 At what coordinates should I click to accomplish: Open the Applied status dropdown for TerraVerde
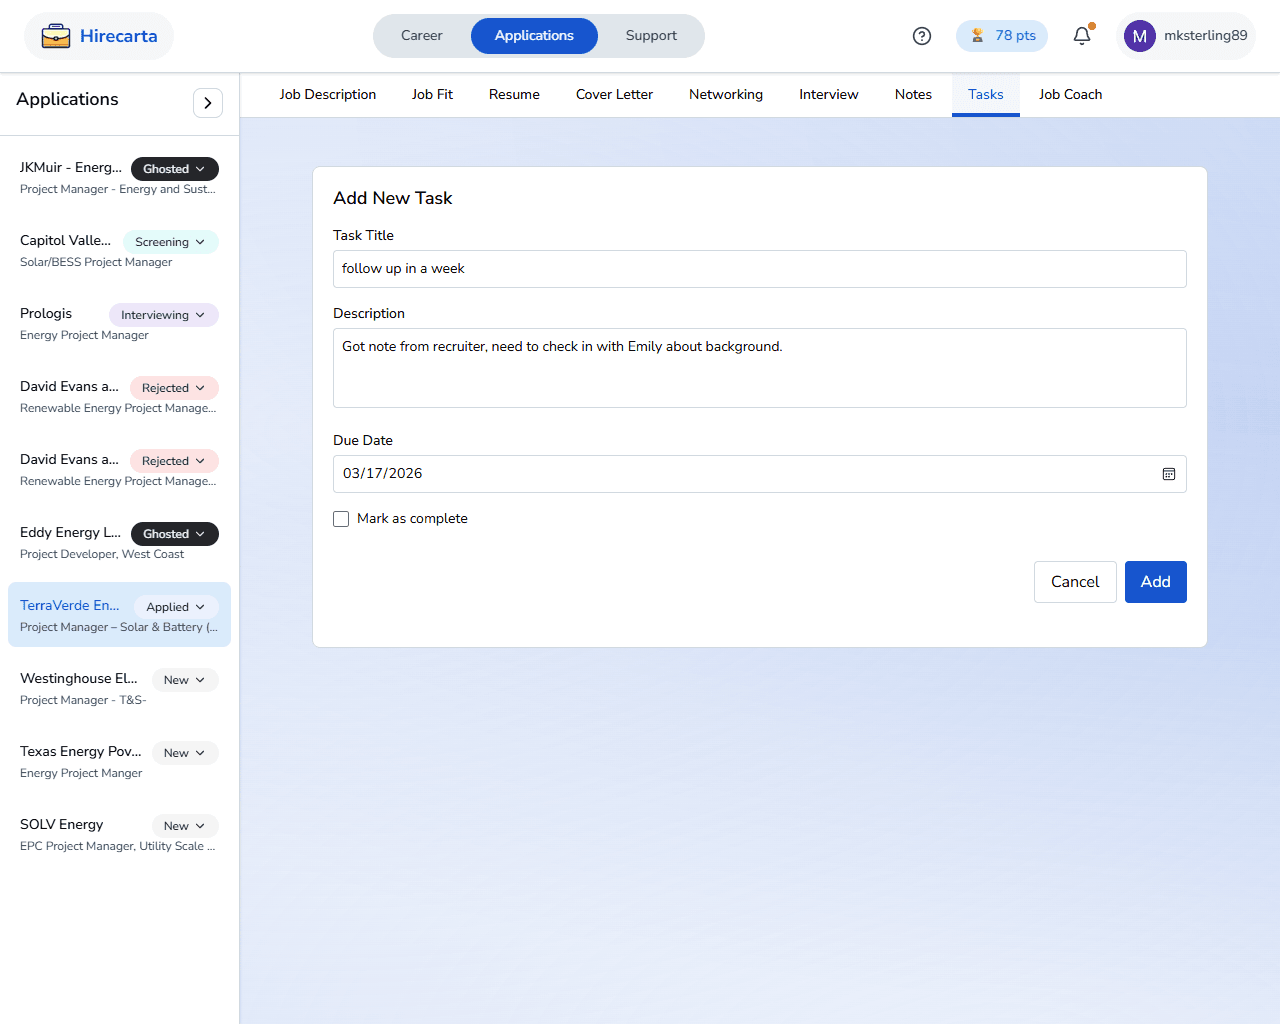(x=175, y=607)
